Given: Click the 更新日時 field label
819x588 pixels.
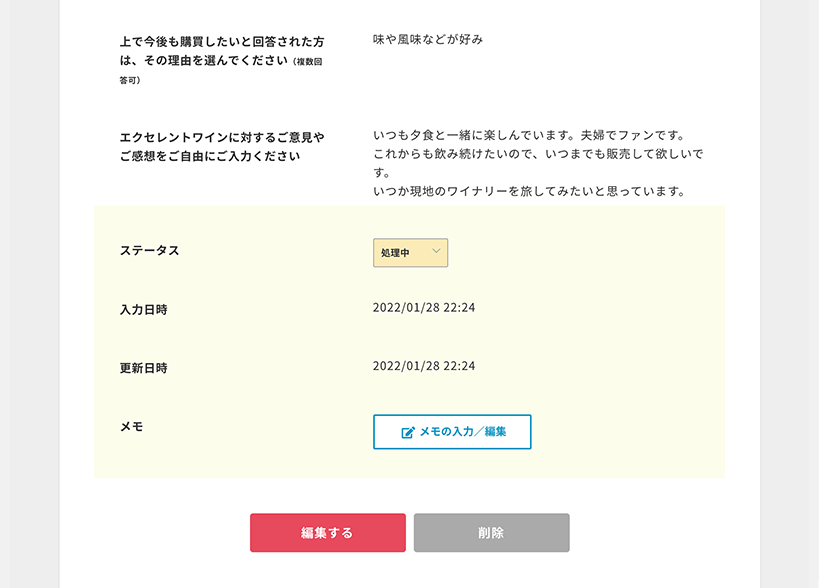Looking at the screenshot, I should point(145,366).
